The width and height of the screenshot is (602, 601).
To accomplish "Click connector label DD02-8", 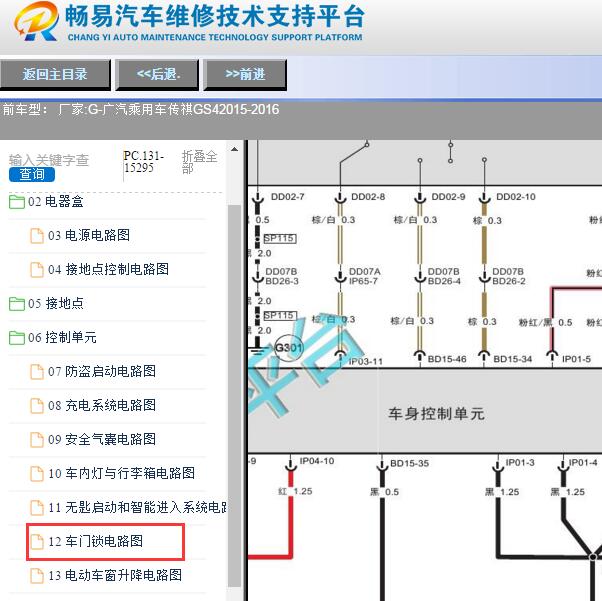I will [x=368, y=197].
